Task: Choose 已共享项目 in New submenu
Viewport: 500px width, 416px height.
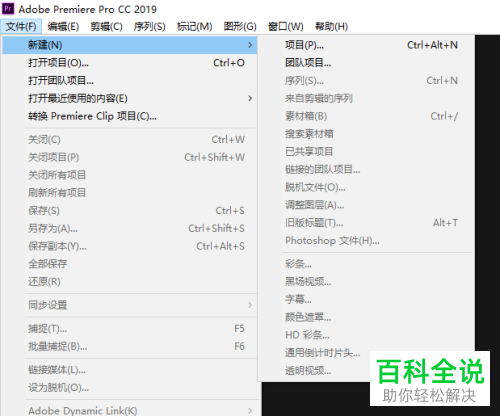Action: pyautogui.click(x=367, y=151)
